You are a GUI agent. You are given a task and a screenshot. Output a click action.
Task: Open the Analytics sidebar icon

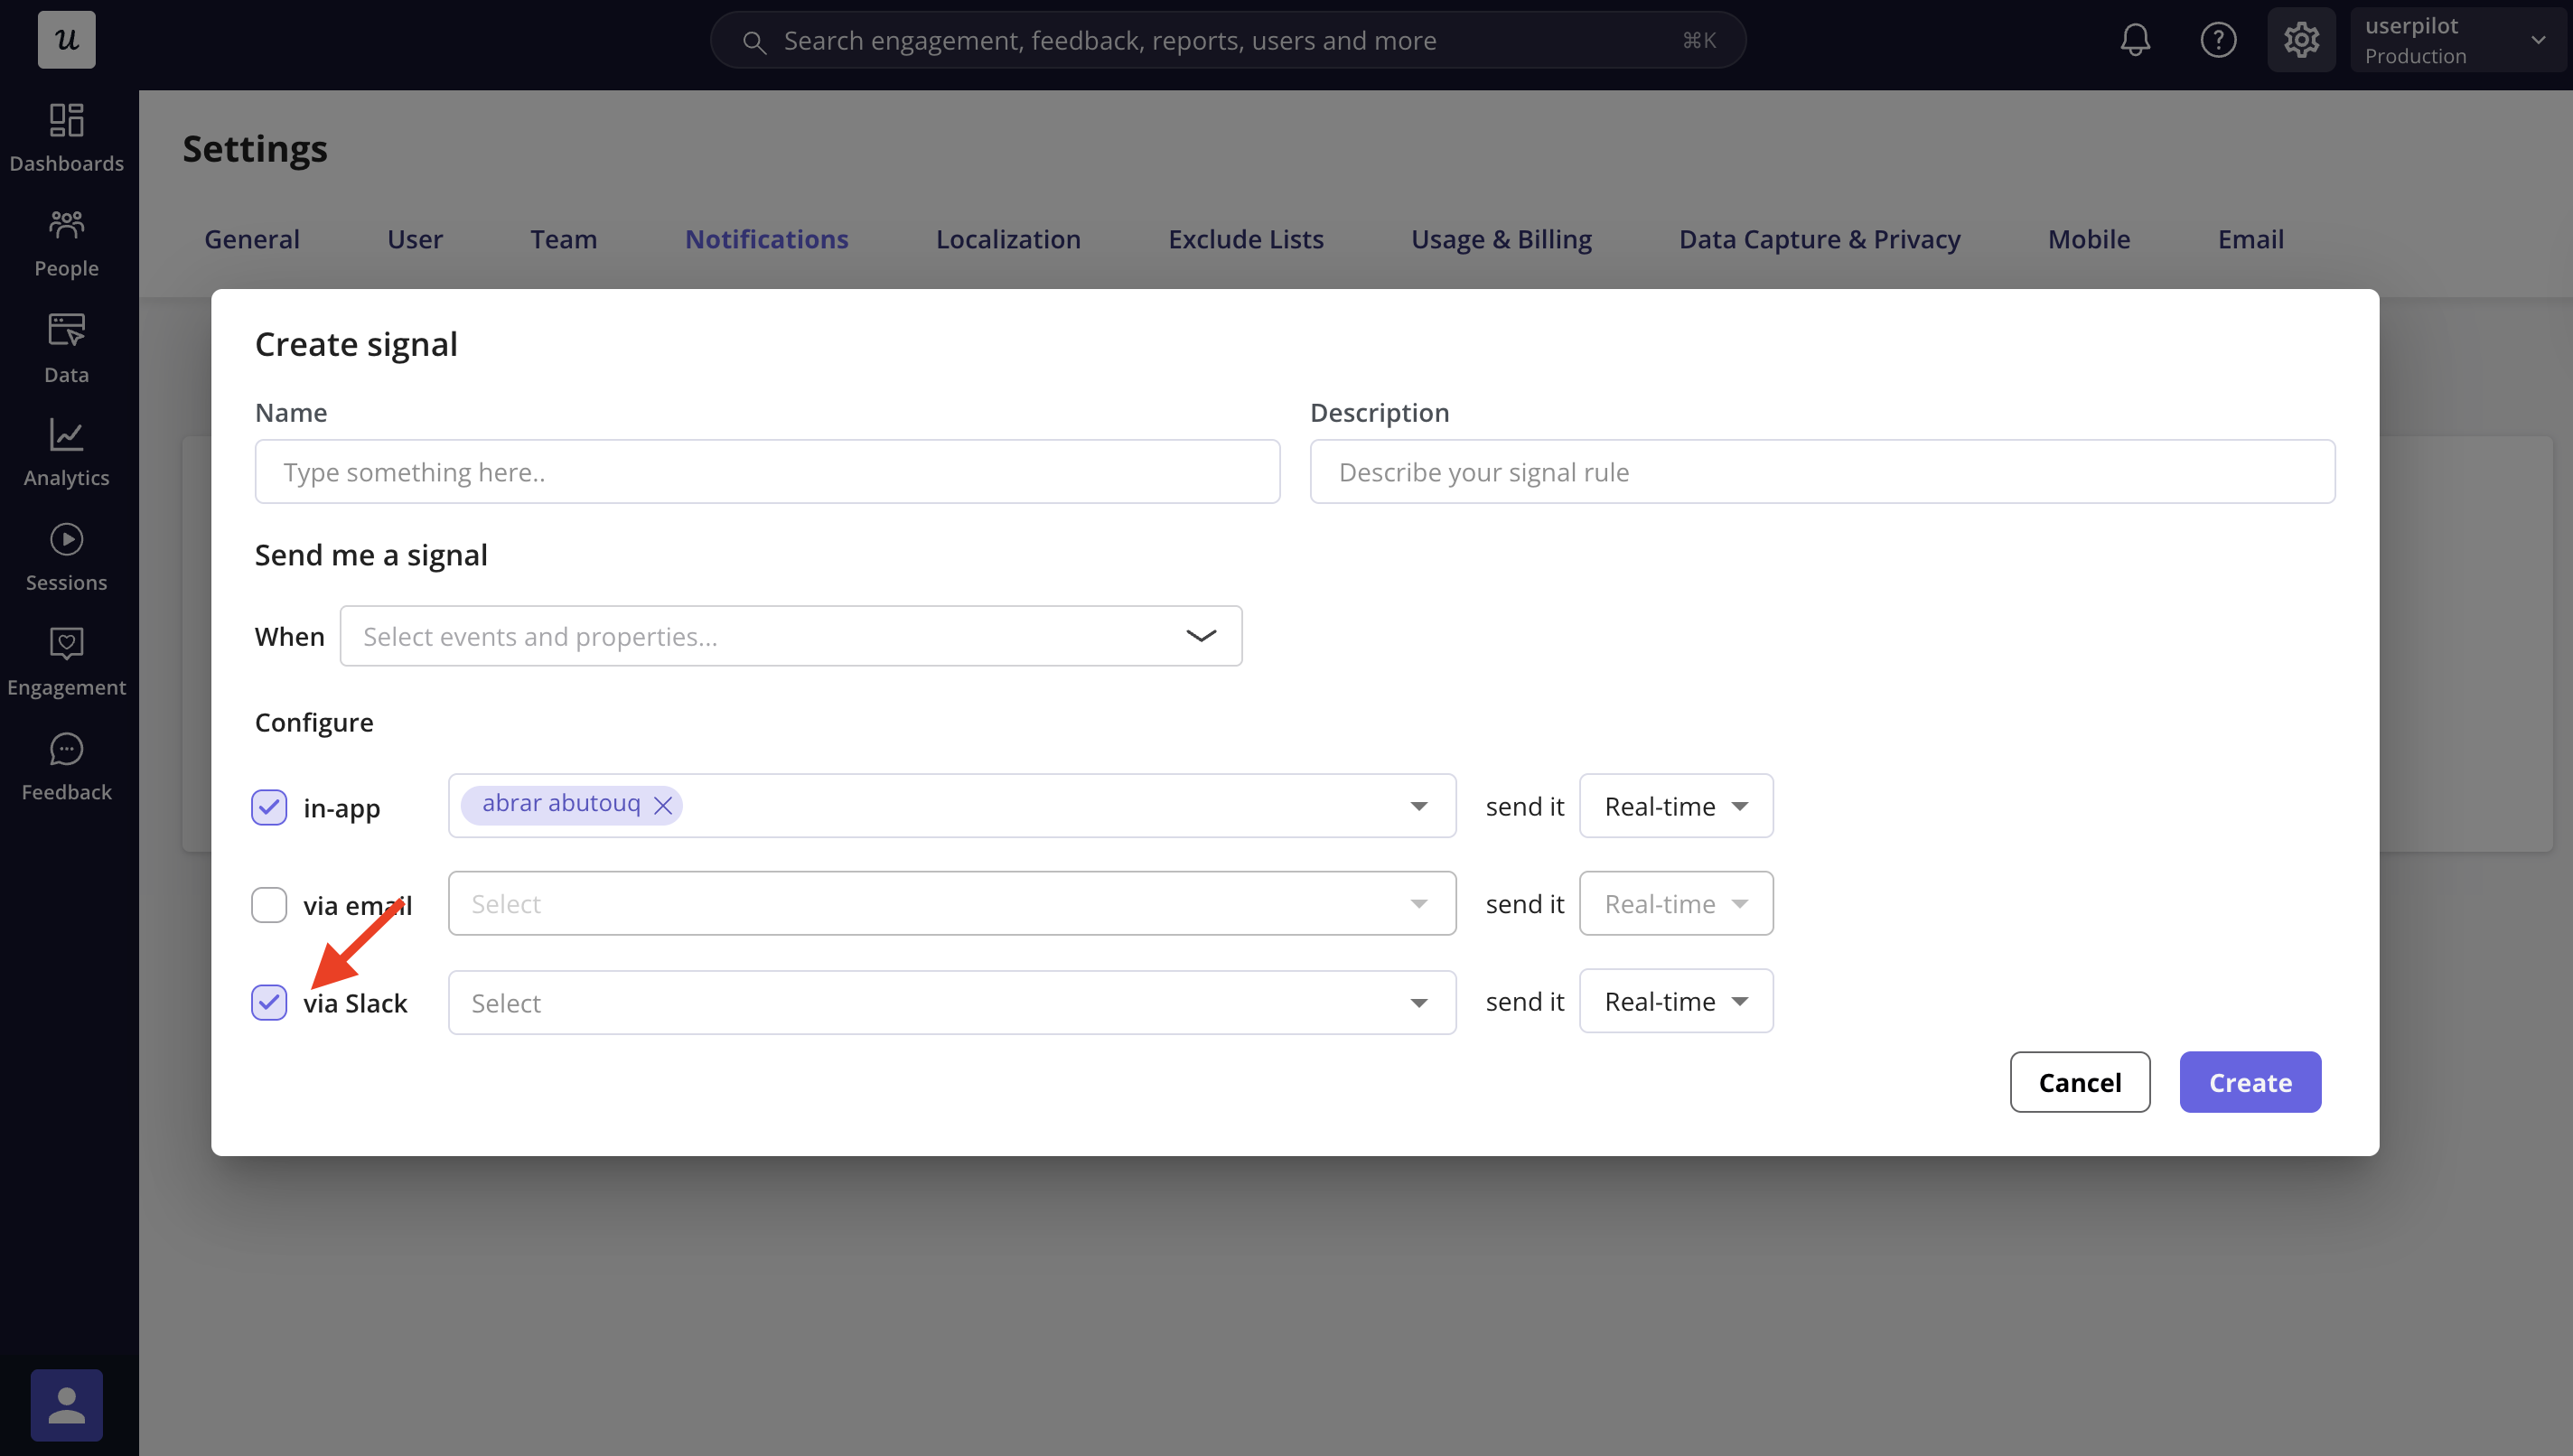66,452
